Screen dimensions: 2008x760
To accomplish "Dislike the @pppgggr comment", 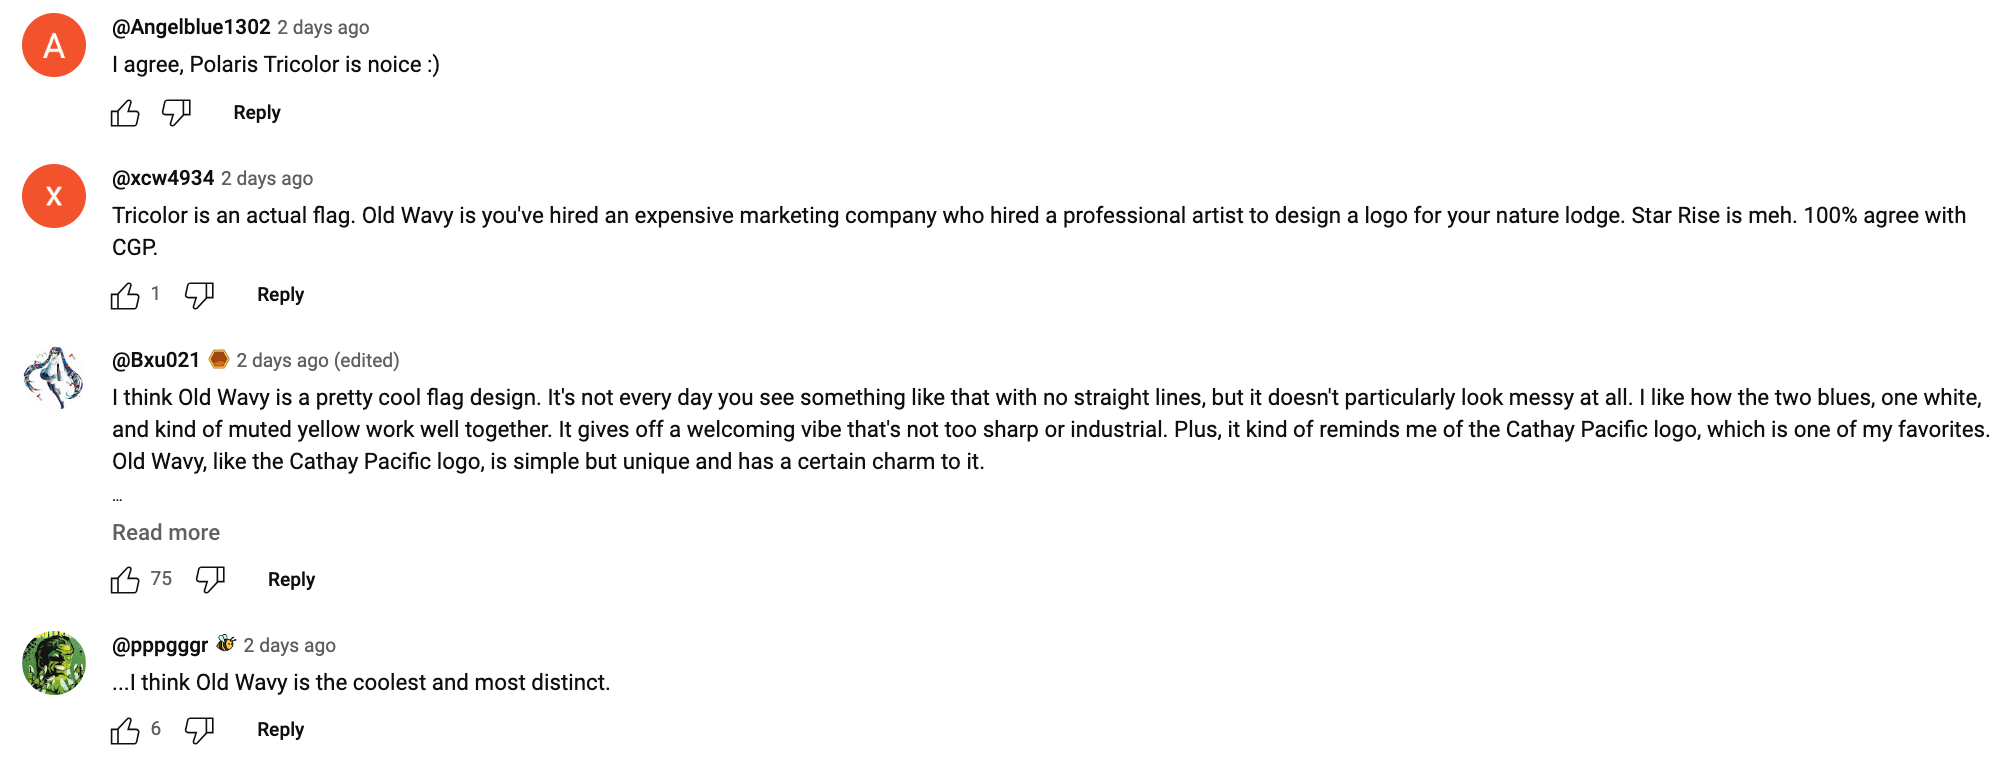I will point(199,730).
